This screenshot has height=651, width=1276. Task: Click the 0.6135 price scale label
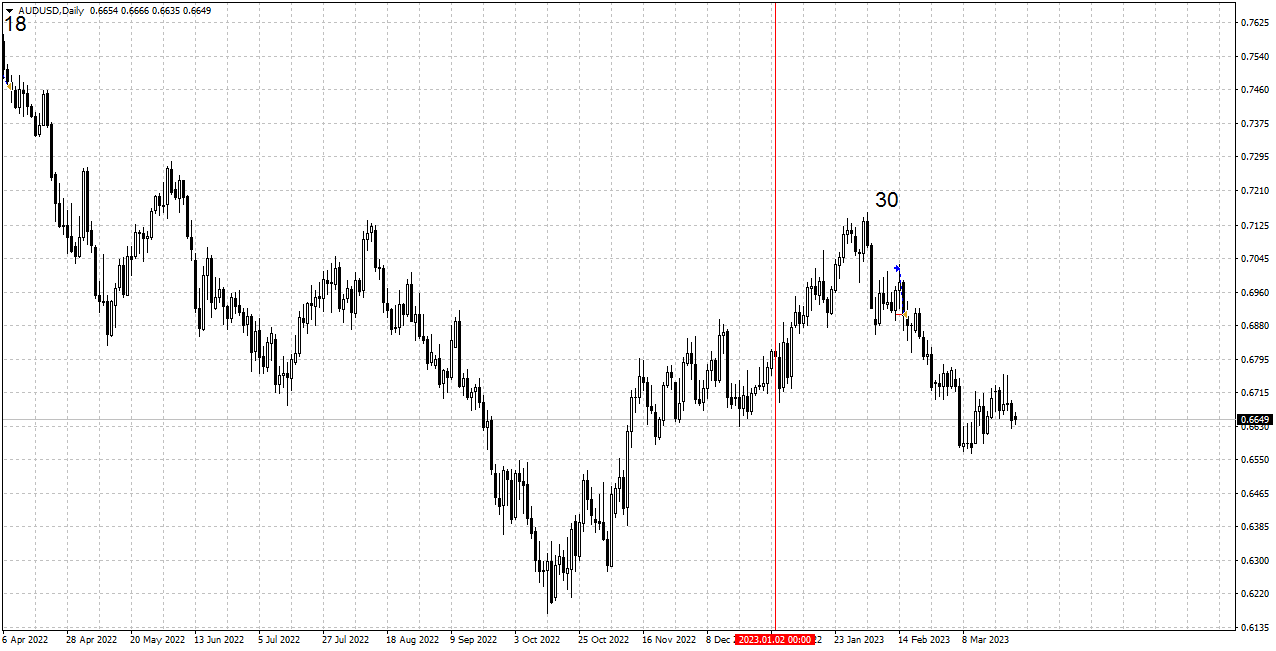coord(1254,628)
